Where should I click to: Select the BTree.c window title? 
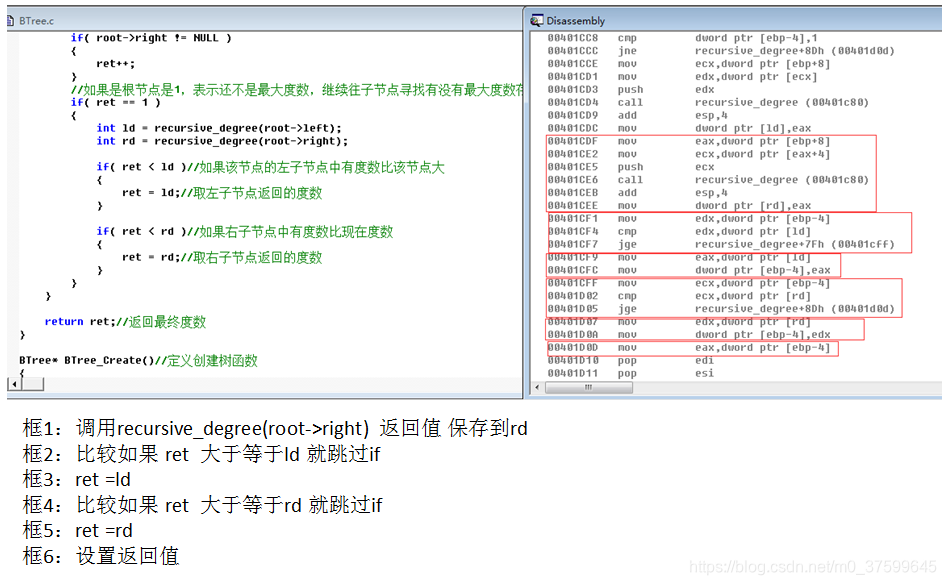[x=36, y=21]
